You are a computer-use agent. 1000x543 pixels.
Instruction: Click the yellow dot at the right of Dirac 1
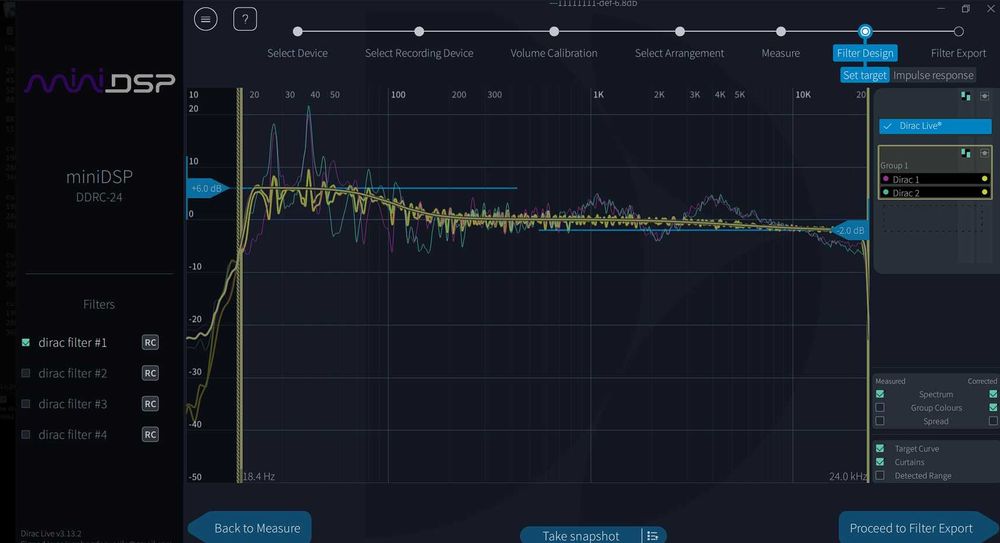pyautogui.click(x=985, y=179)
